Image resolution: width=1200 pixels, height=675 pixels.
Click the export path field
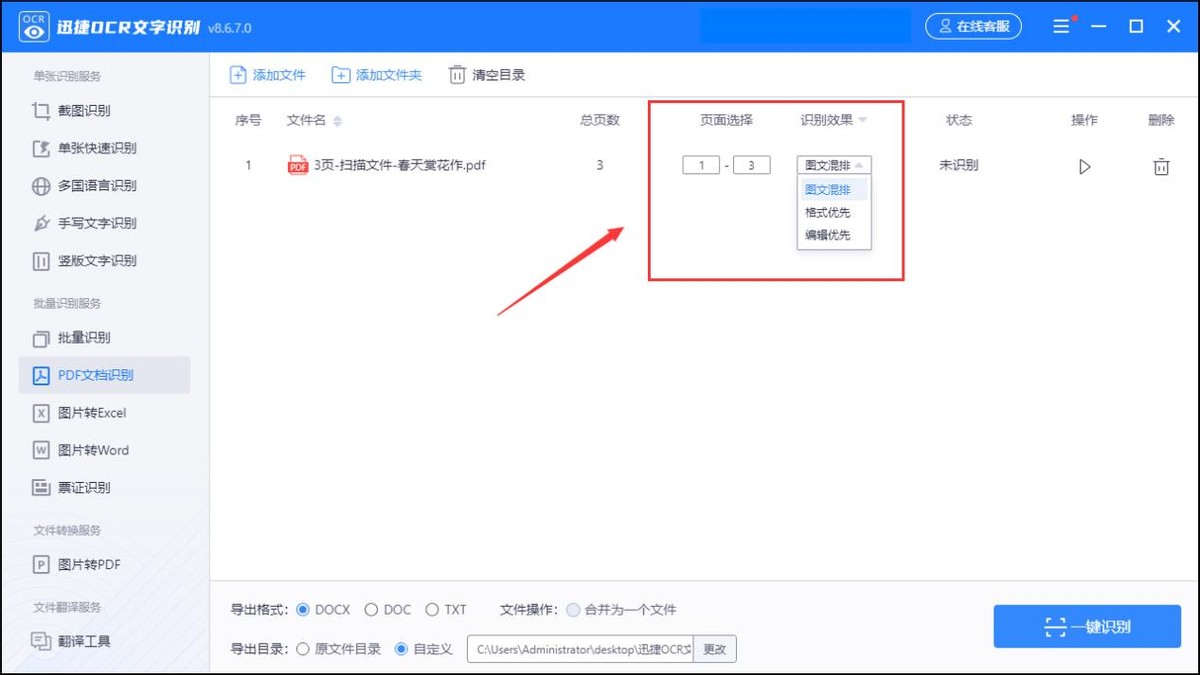[x=580, y=649]
